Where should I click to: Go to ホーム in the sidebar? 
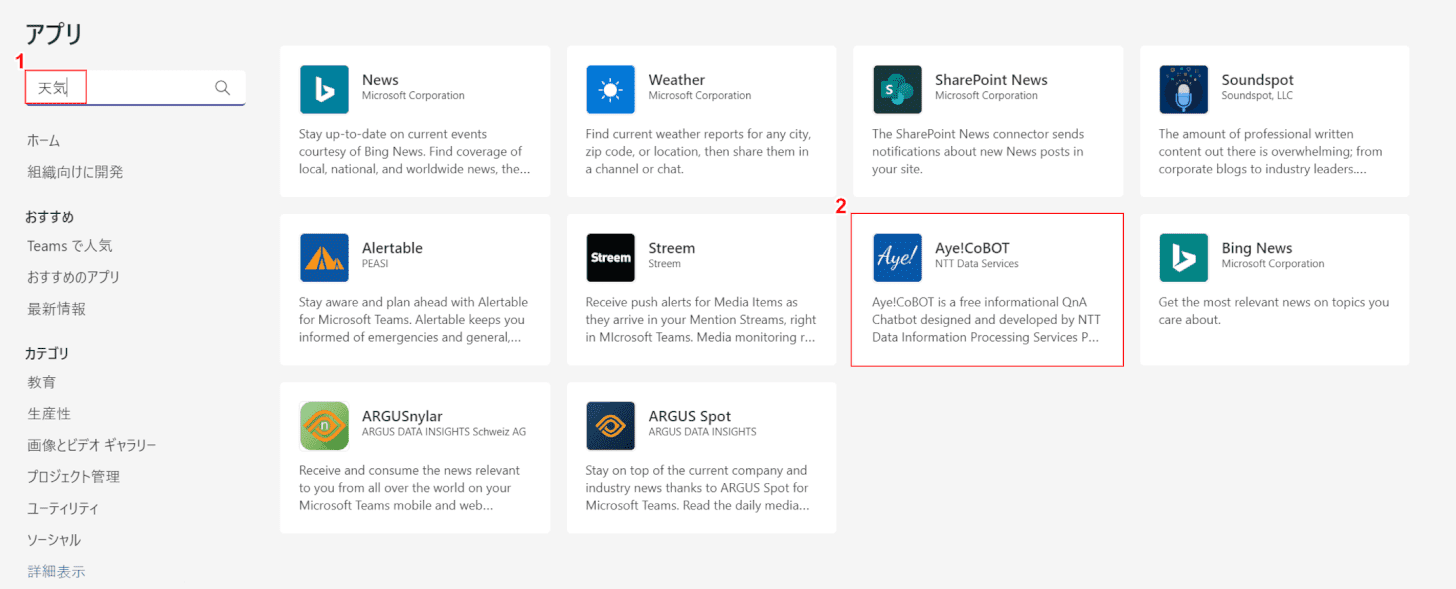point(44,141)
